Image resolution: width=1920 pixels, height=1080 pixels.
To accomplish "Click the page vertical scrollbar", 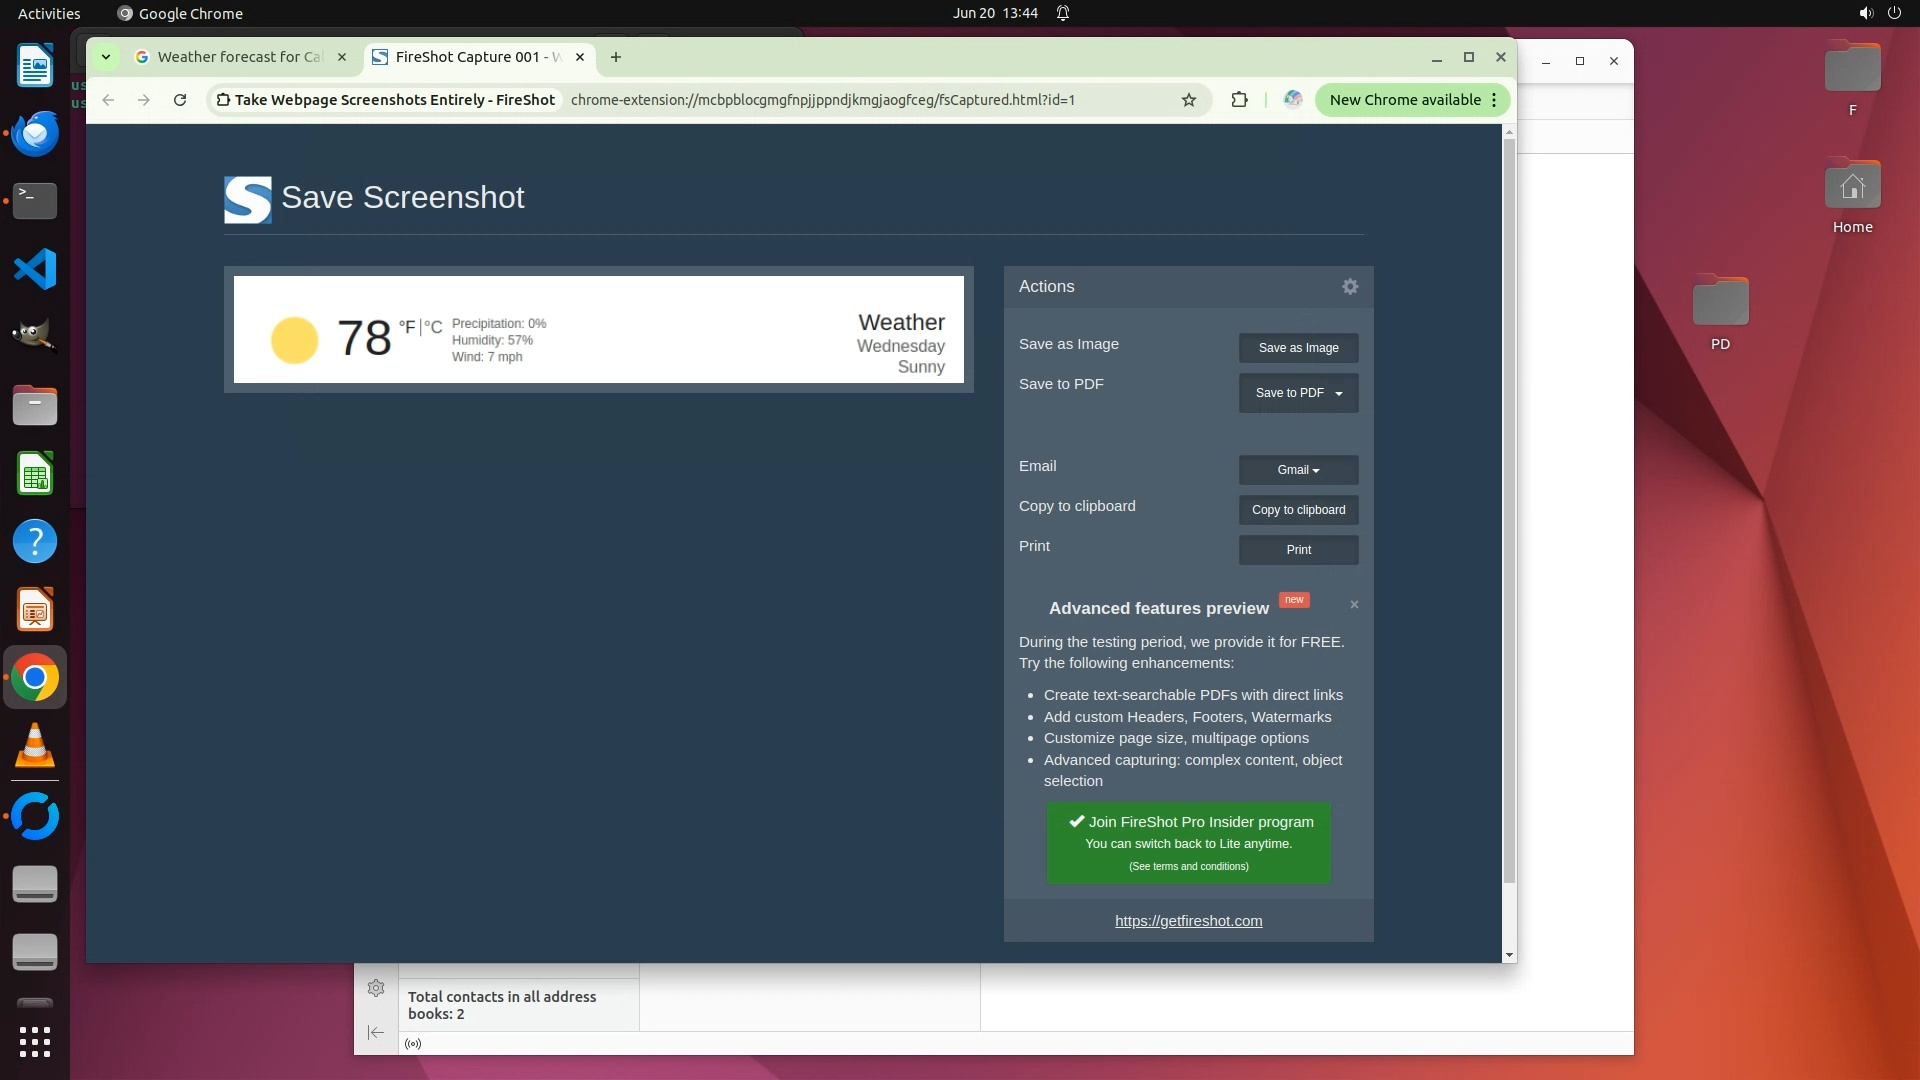I will [1509, 500].
